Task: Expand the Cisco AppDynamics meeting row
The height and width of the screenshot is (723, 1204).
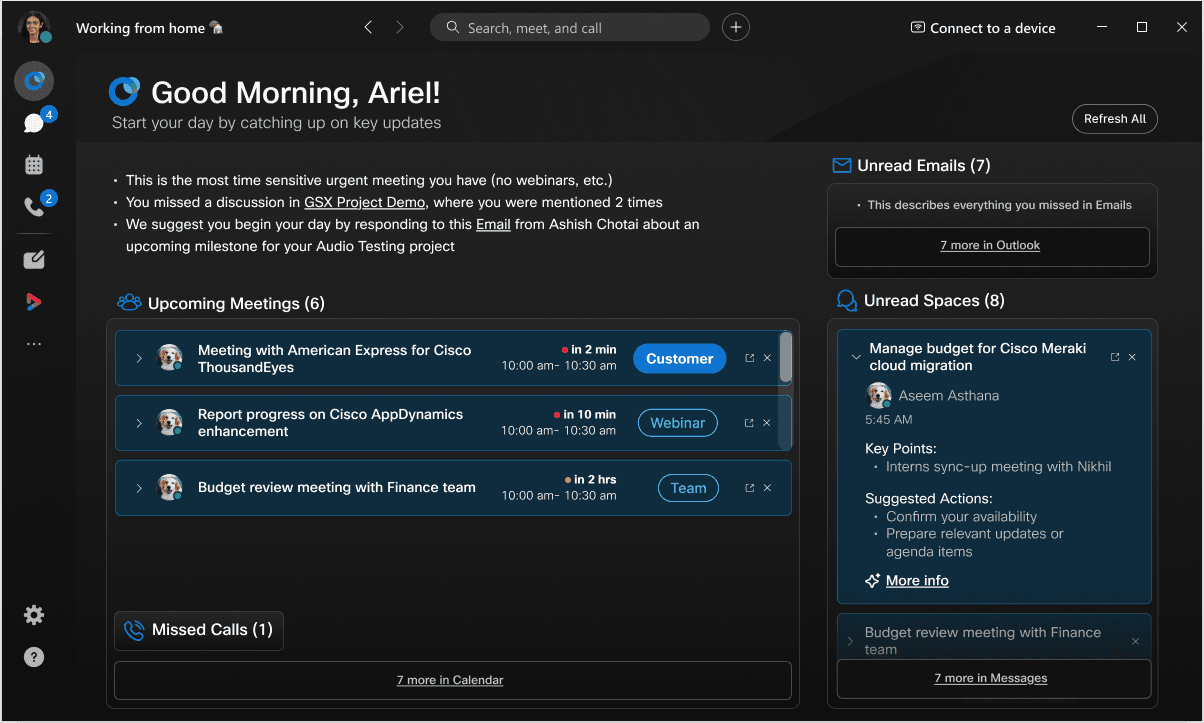Action: point(139,423)
